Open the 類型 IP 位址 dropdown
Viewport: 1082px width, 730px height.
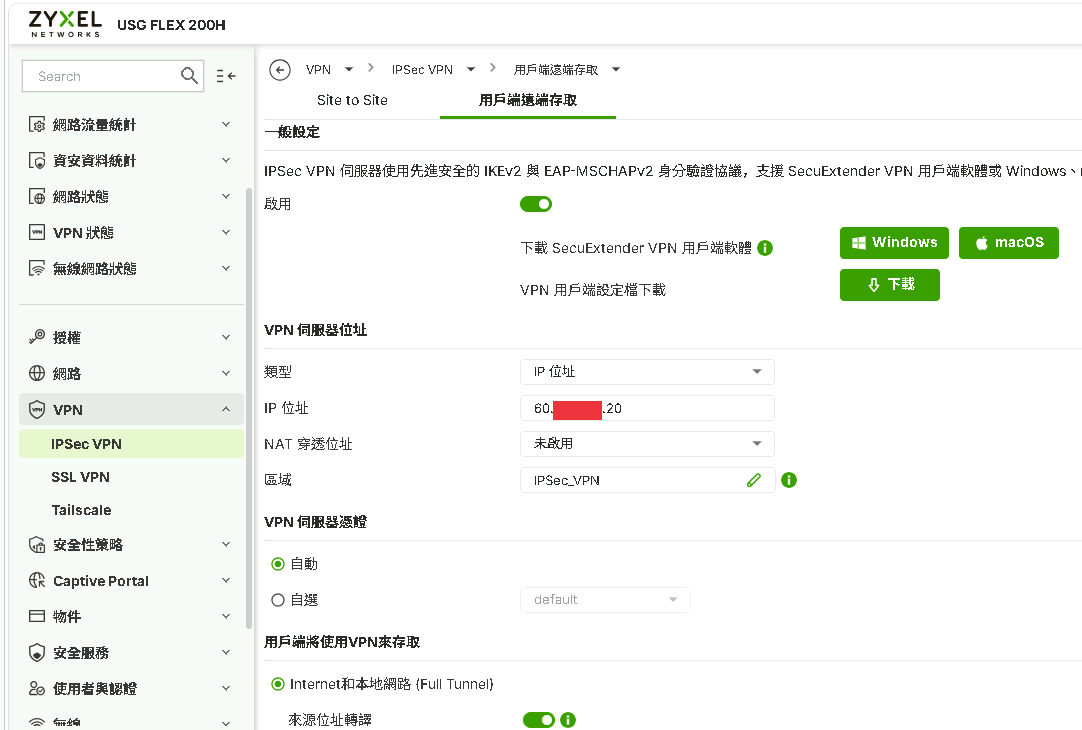647,372
